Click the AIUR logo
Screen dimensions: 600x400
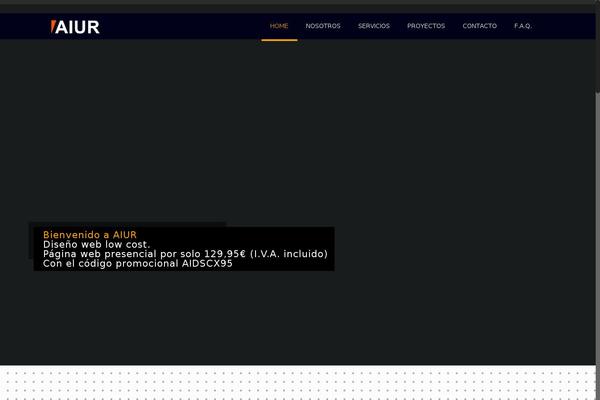pos(75,27)
